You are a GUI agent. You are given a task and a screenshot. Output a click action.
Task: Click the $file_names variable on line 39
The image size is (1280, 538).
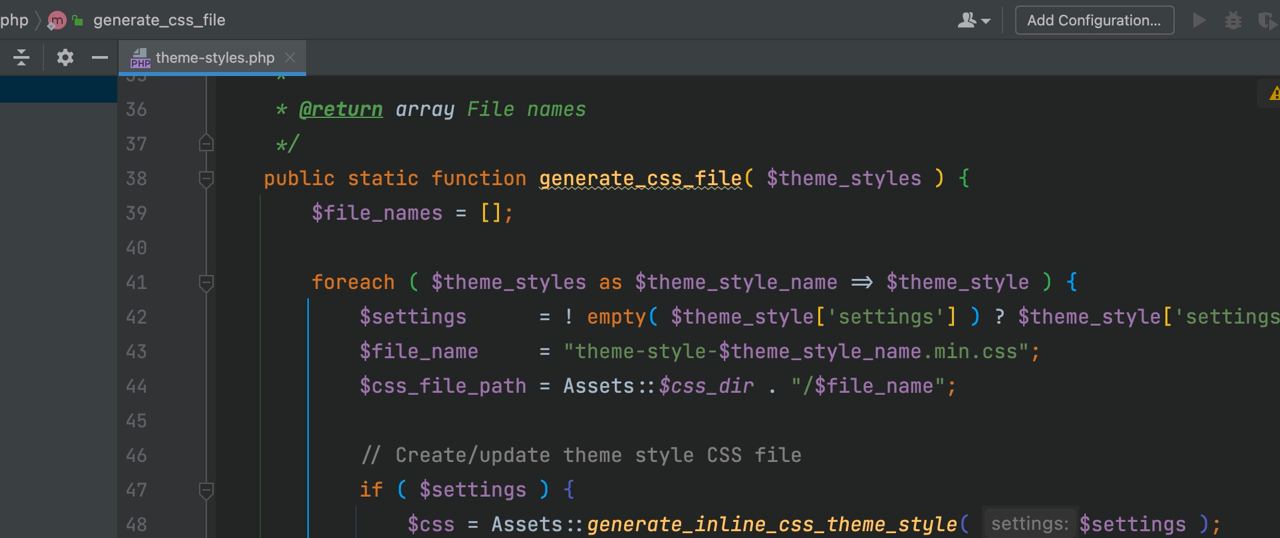tap(377, 213)
